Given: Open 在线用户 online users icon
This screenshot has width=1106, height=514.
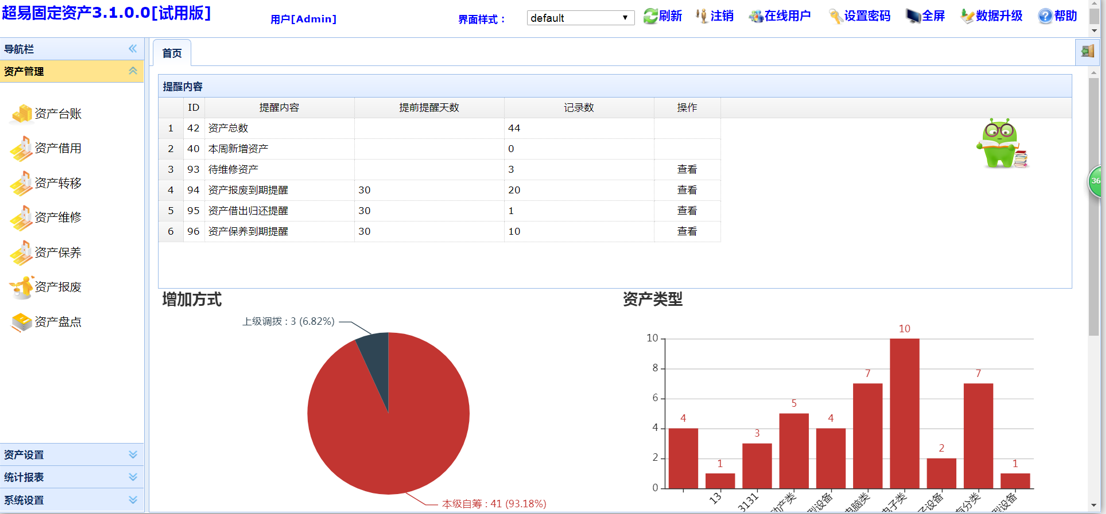Looking at the screenshot, I should 755,16.
